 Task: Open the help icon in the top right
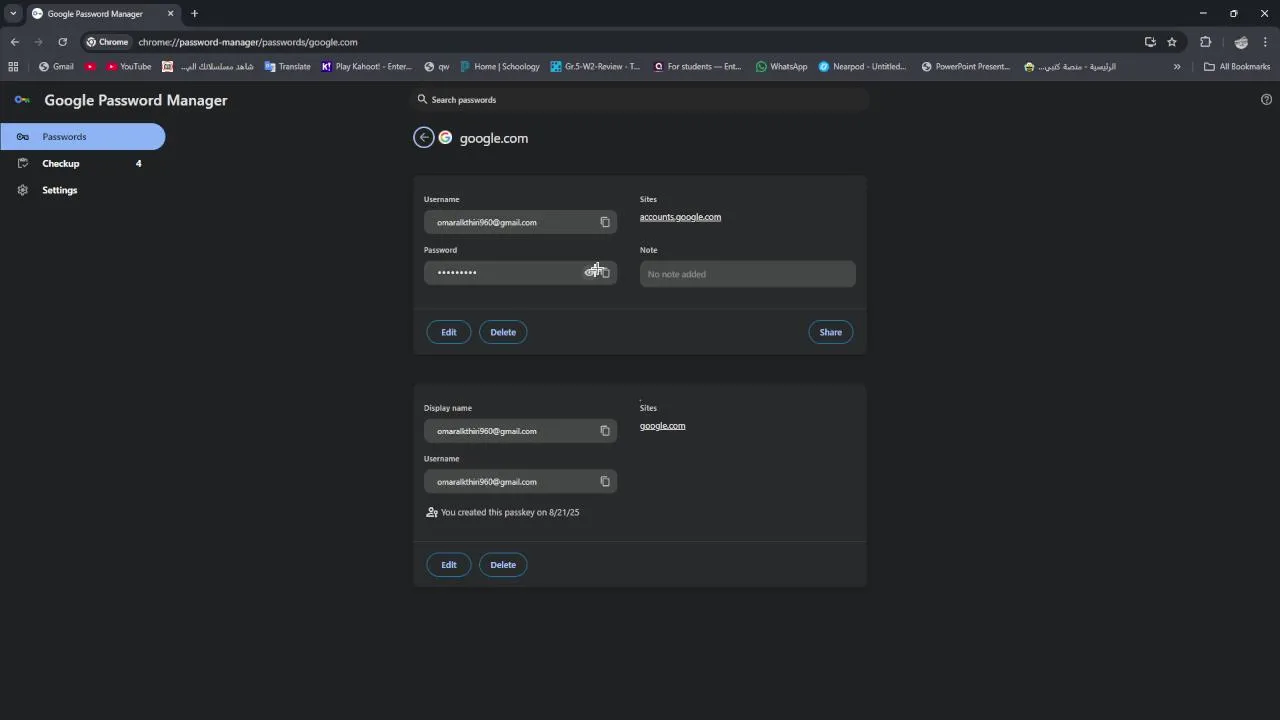1266,100
